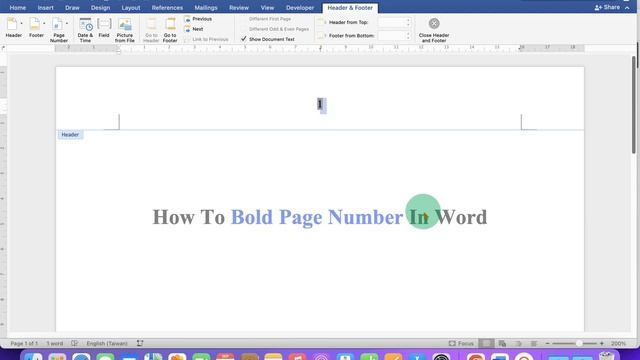Click the zoom out minus button
Image resolution: width=640 pixels, height=360 pixels.
[x=548, y=344]
